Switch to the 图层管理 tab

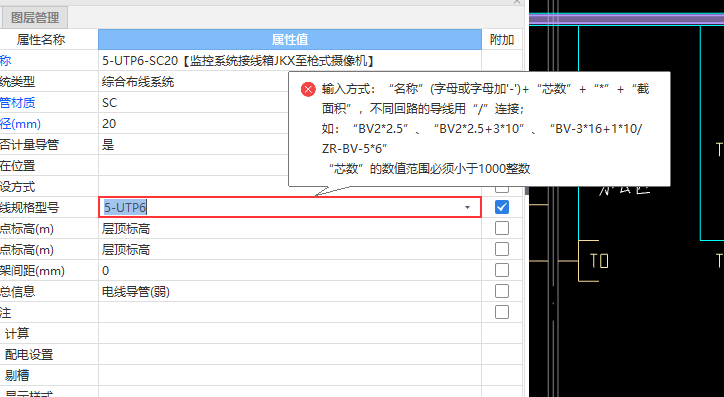[35, 18]
